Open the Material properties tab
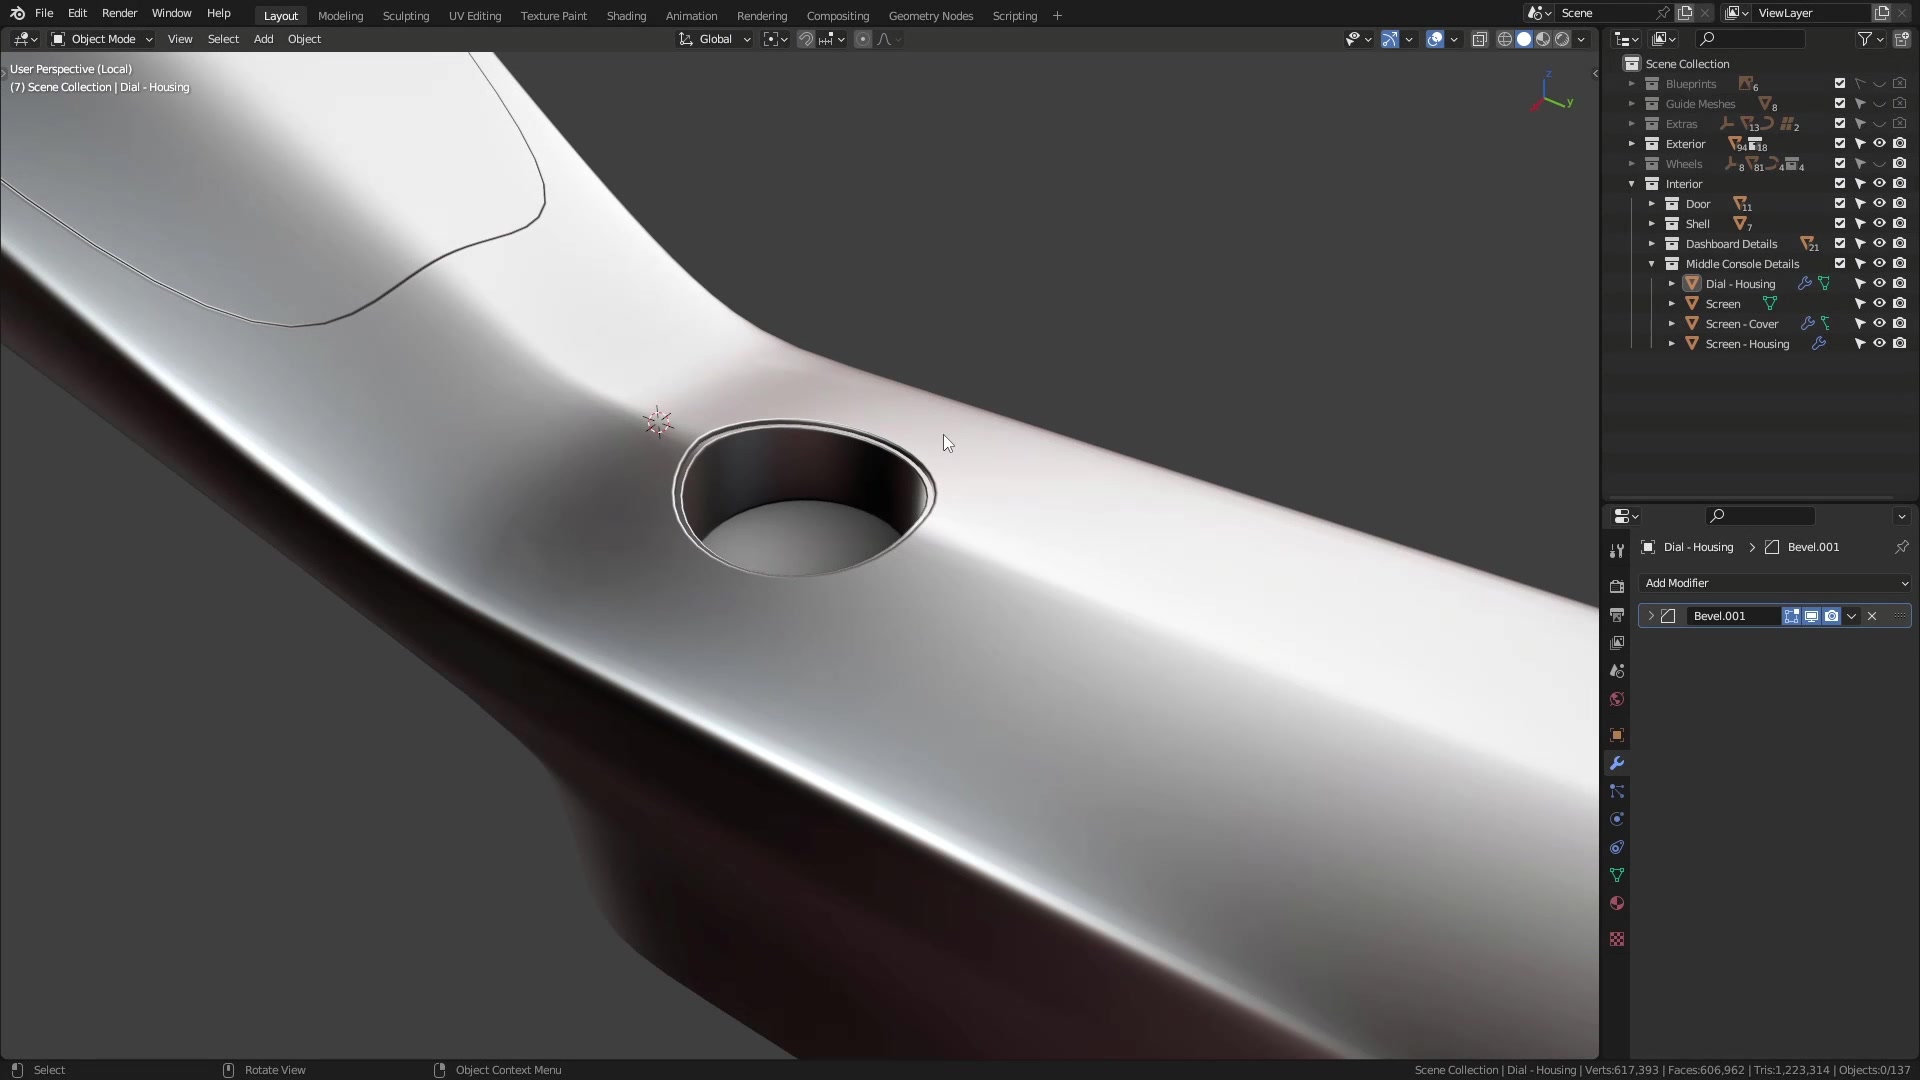The width and height of the screenshot is (1920, 1080). pyautogui.click(x=1617, y=903)
